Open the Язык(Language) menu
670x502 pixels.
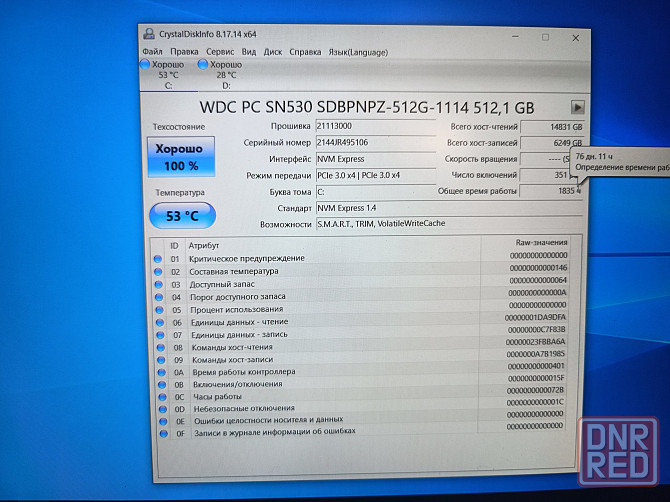358,52
